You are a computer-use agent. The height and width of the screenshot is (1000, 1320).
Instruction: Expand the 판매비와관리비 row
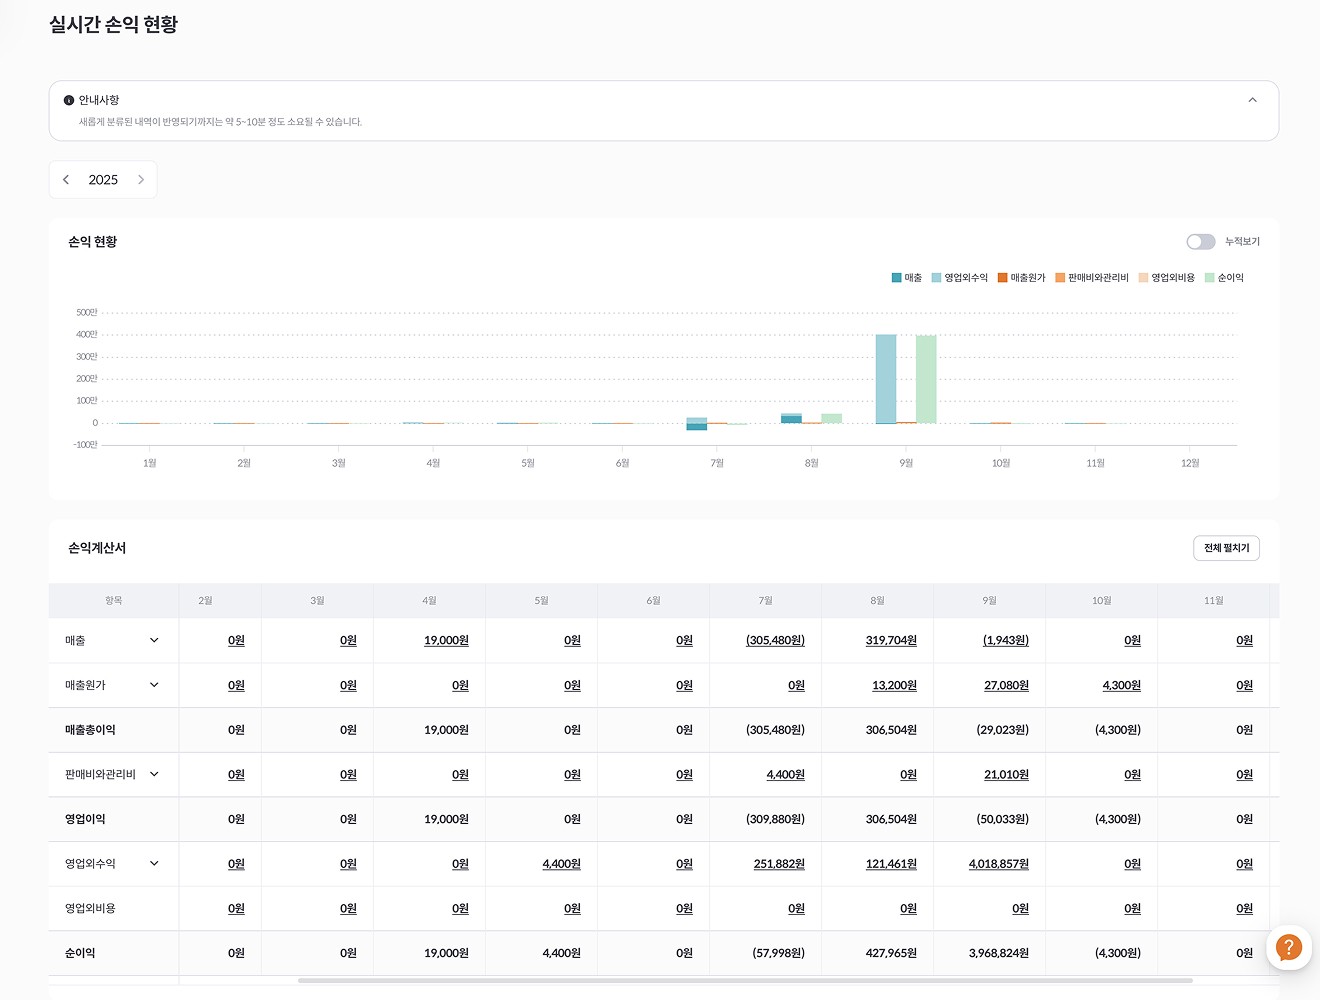154,774
